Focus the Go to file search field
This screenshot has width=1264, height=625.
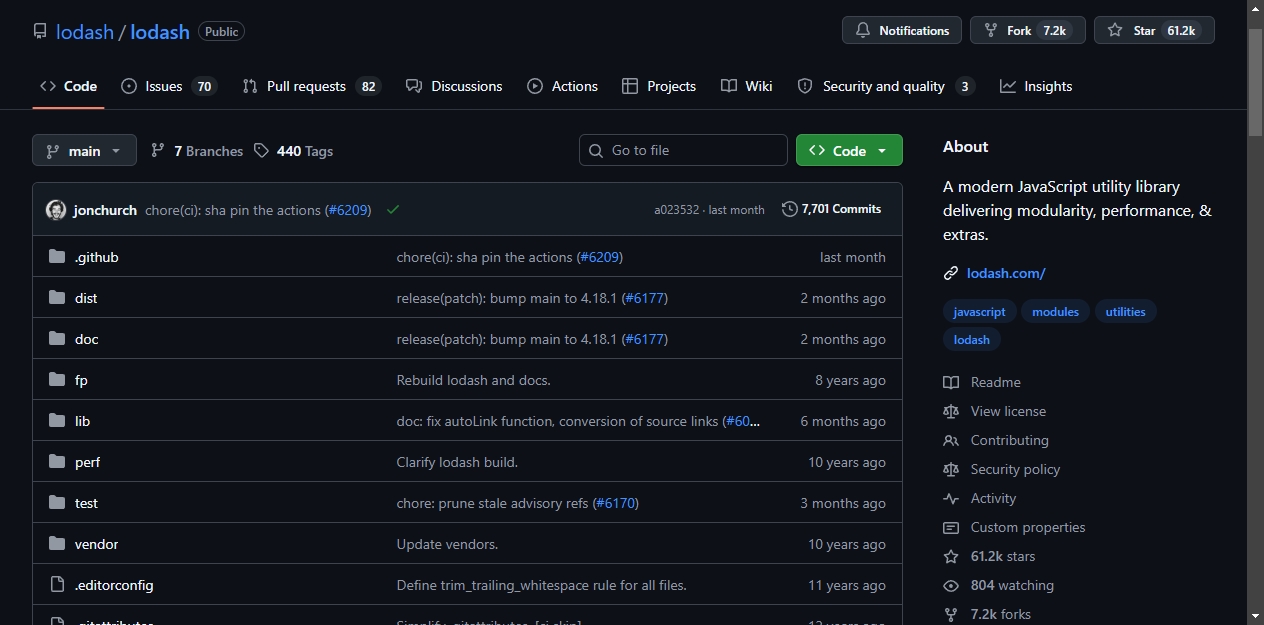click(683, 150)
